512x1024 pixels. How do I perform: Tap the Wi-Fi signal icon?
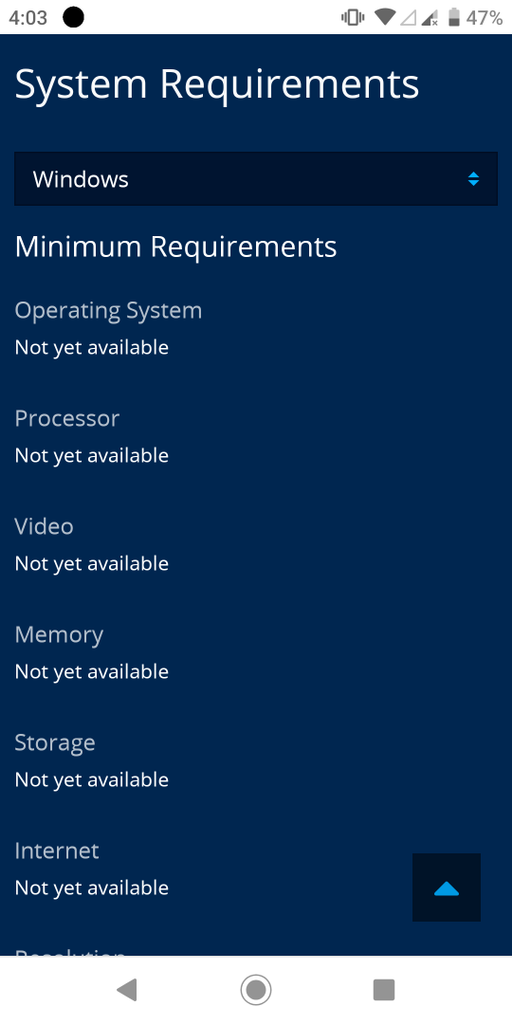coord(385,18)
